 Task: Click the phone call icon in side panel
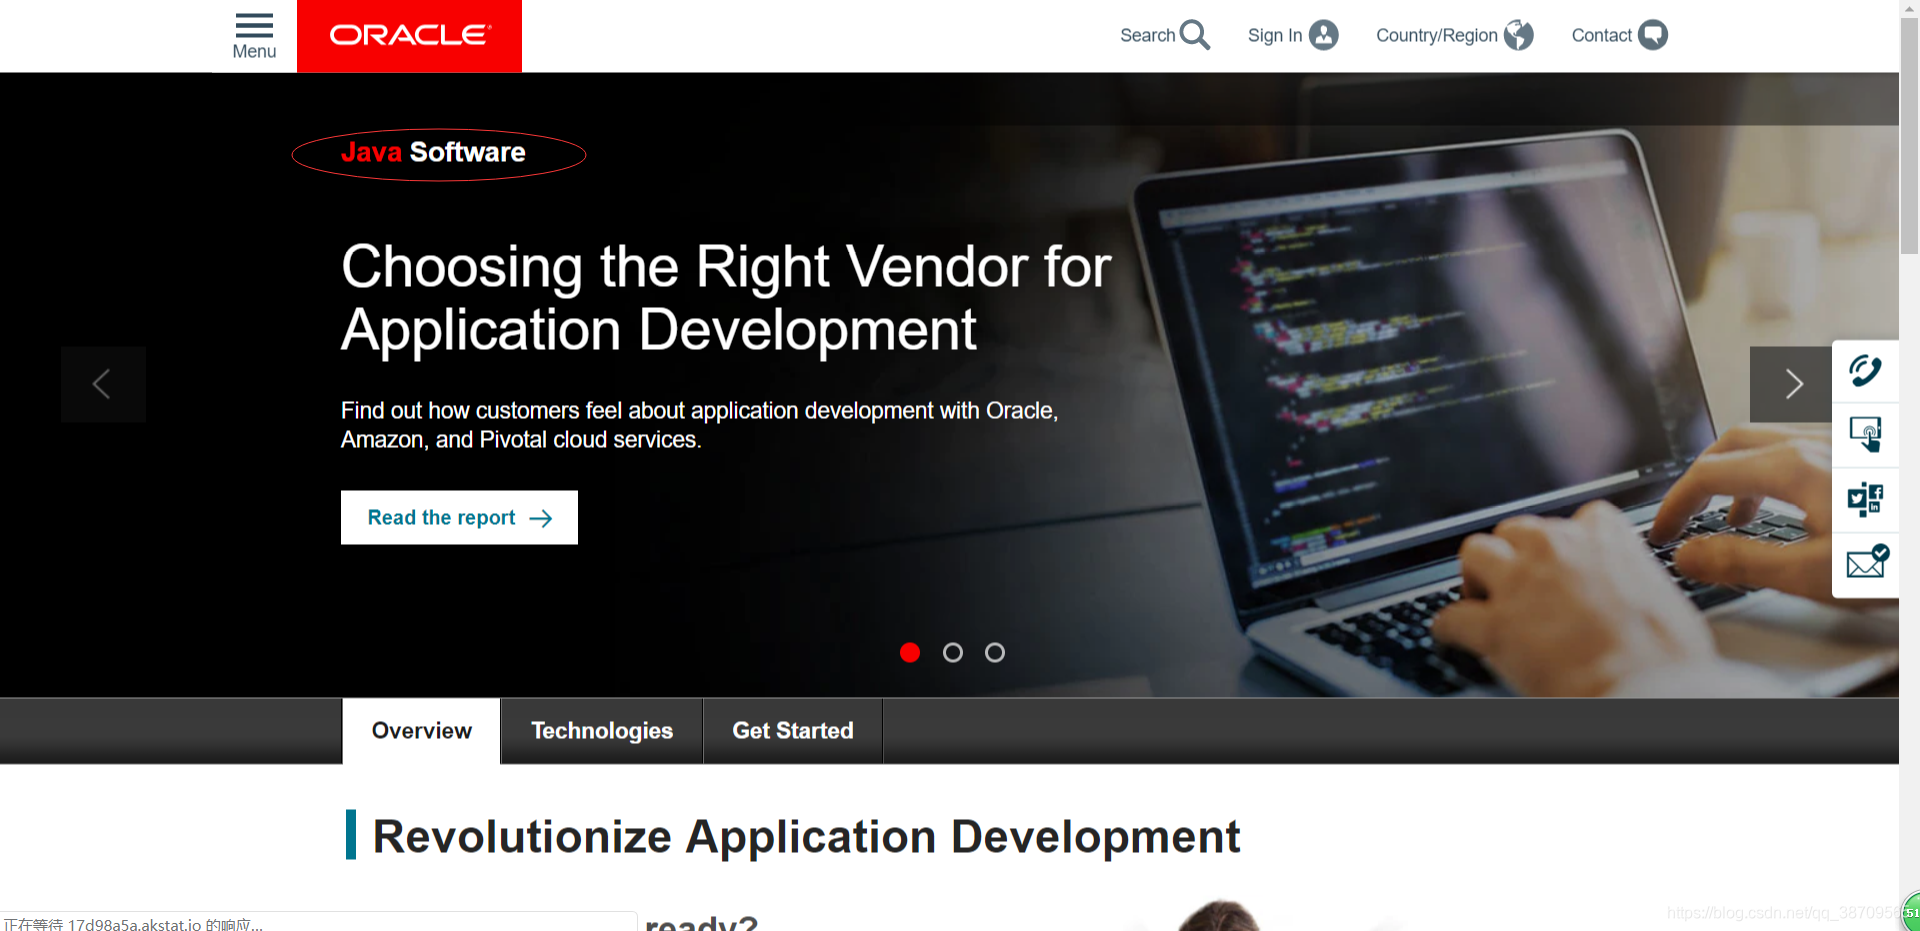click(x=1865, y=371)
